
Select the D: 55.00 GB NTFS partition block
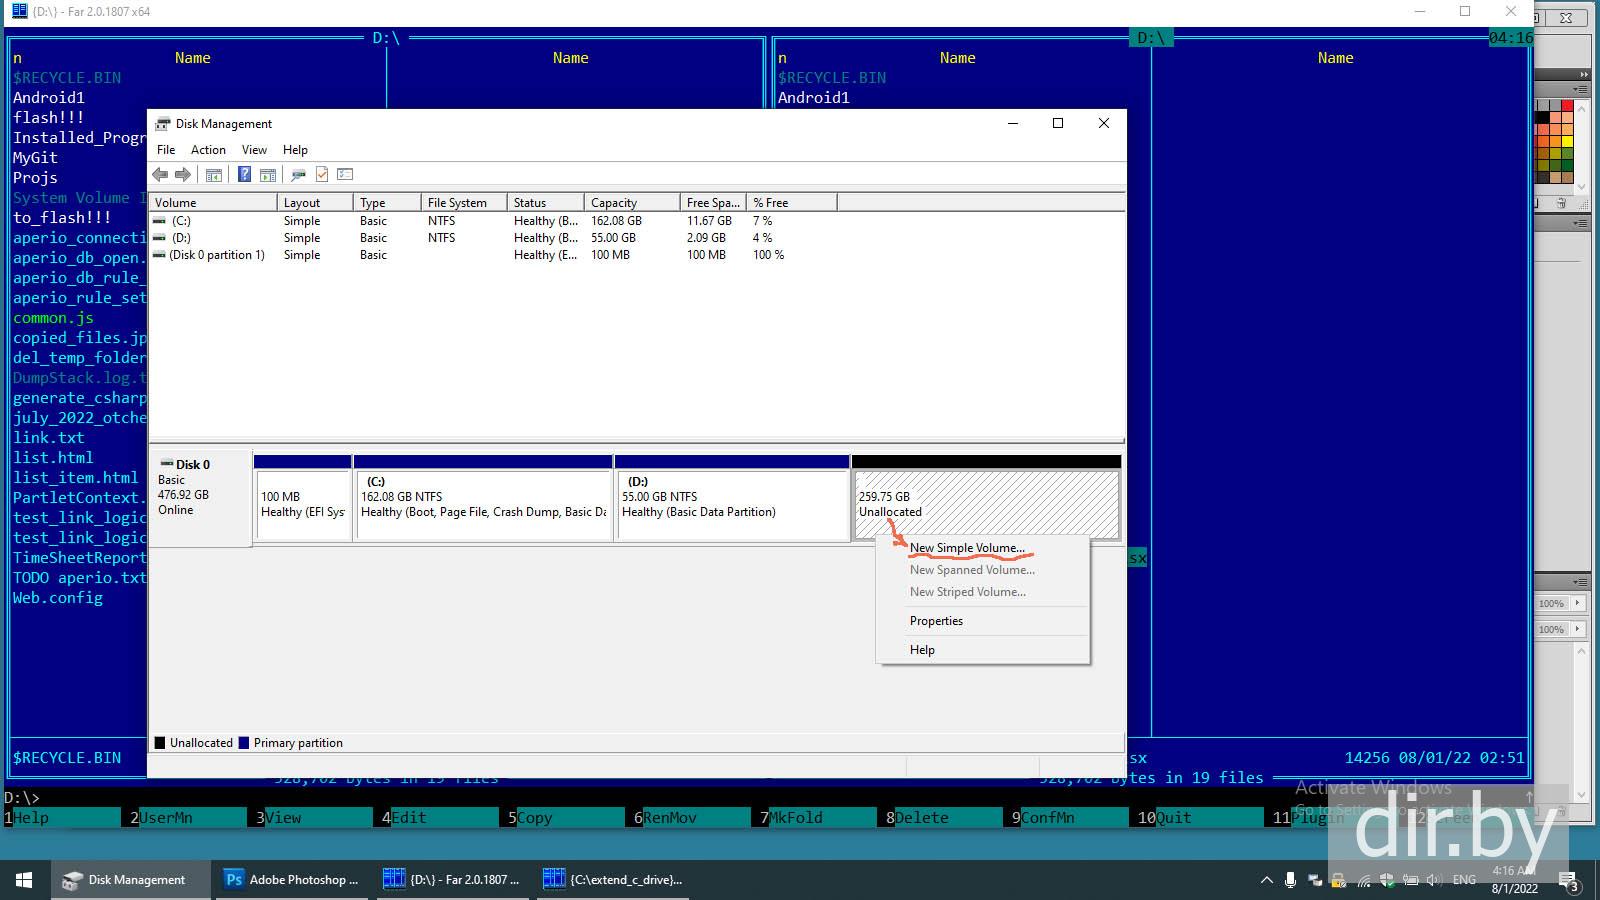pos(732,505)
